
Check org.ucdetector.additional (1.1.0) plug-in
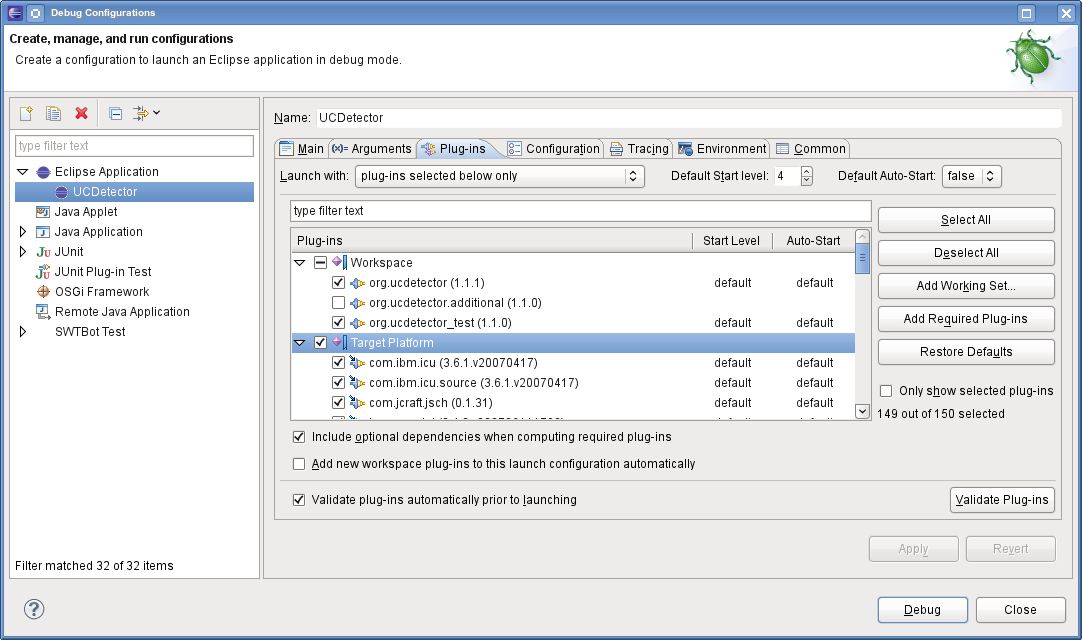pyautogui.click(x=338, y=302)
